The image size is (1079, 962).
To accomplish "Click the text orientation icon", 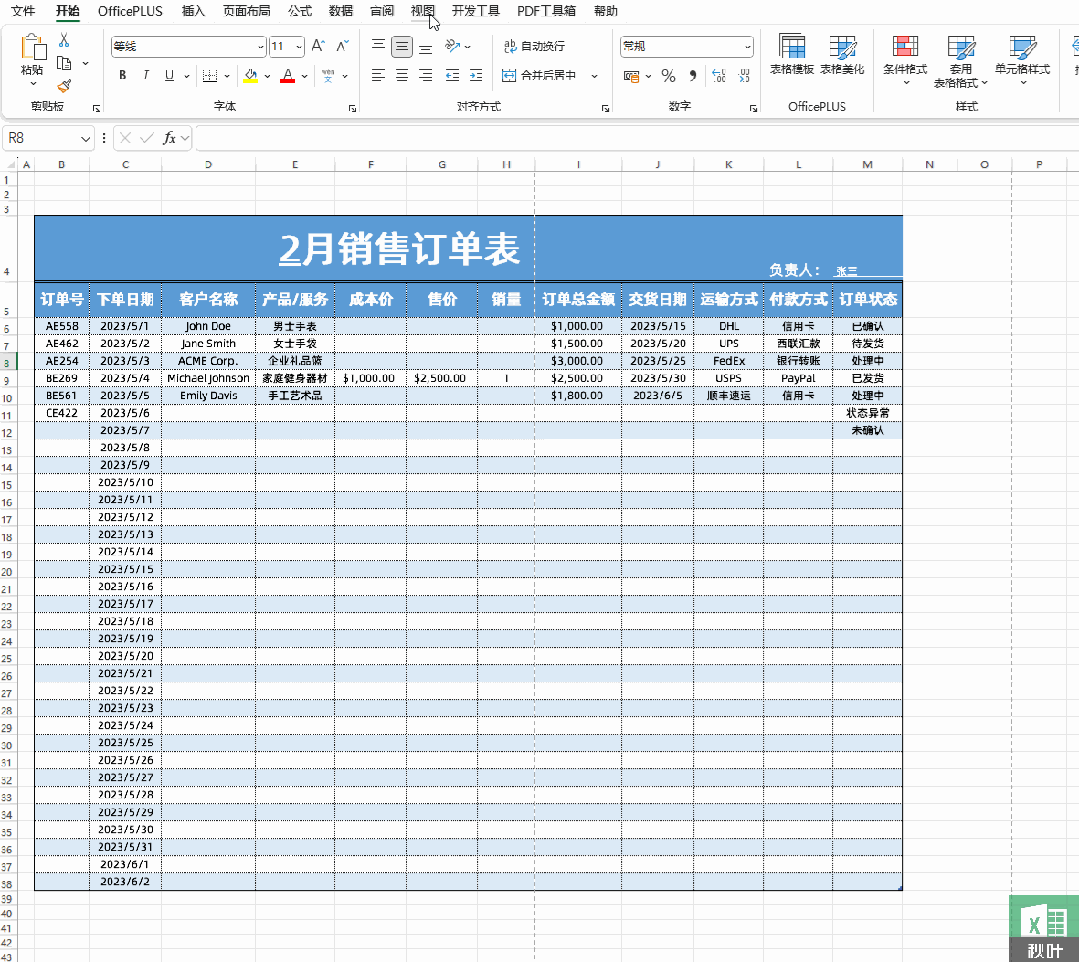I will (452, 46).
